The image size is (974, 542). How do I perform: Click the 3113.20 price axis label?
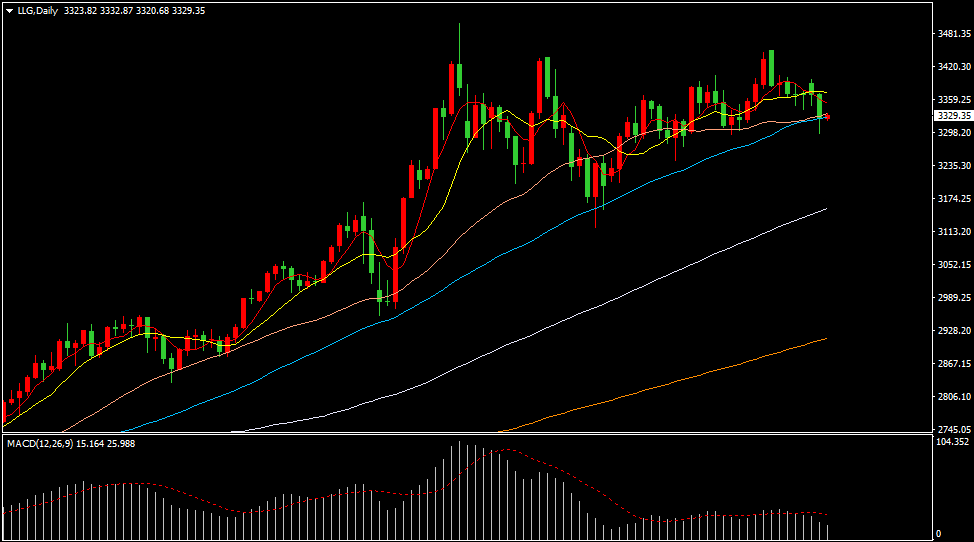point(954,232)
